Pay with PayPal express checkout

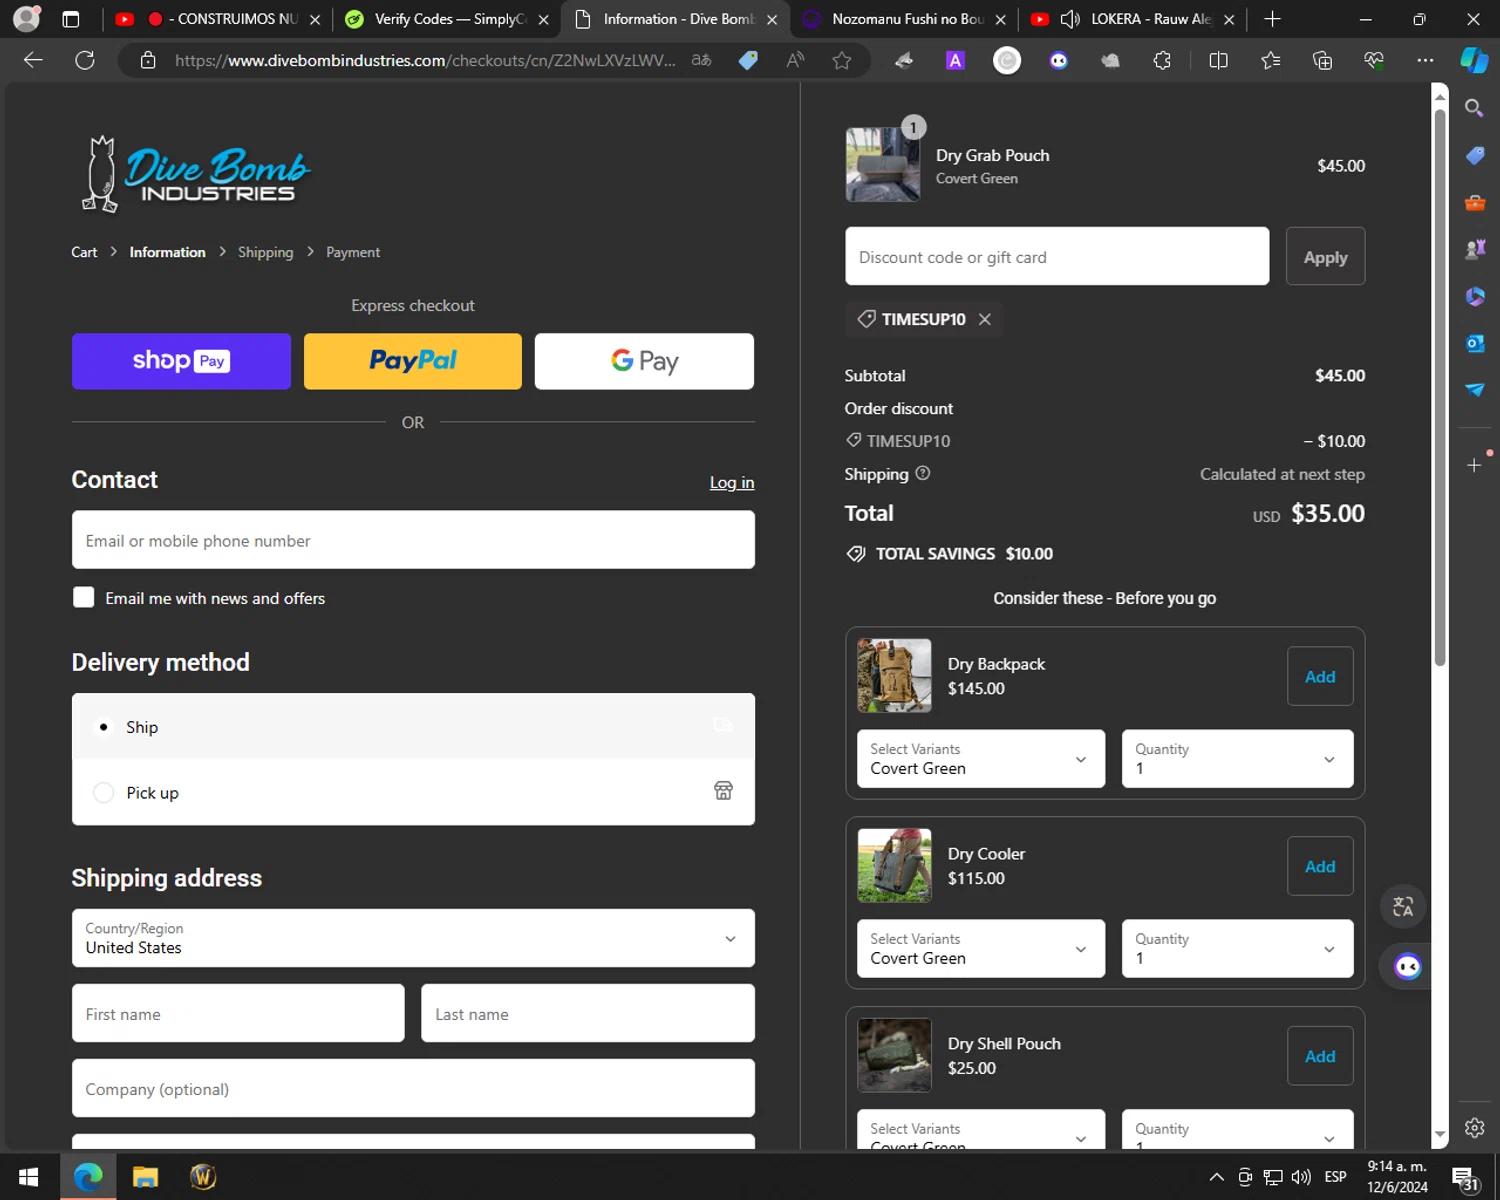click(x=413, y=361)
